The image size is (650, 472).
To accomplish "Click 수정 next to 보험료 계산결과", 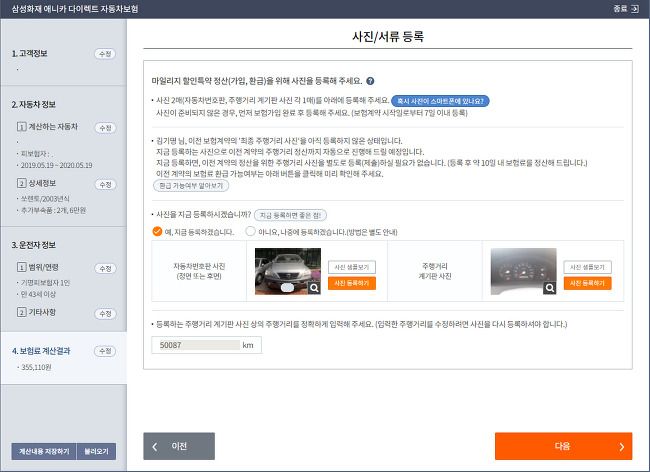I will click(x=105, y=351).
